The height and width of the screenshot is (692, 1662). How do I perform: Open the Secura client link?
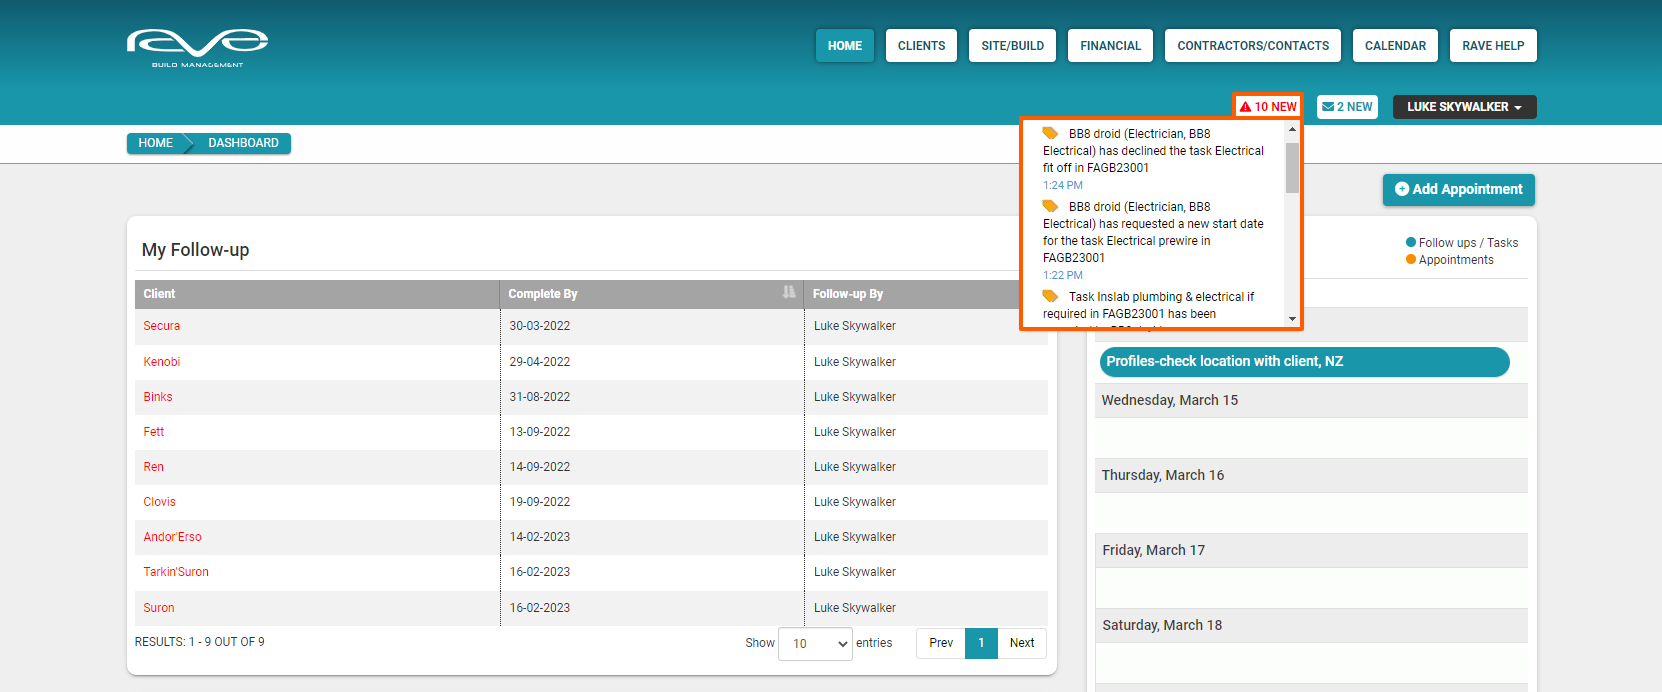162,326
